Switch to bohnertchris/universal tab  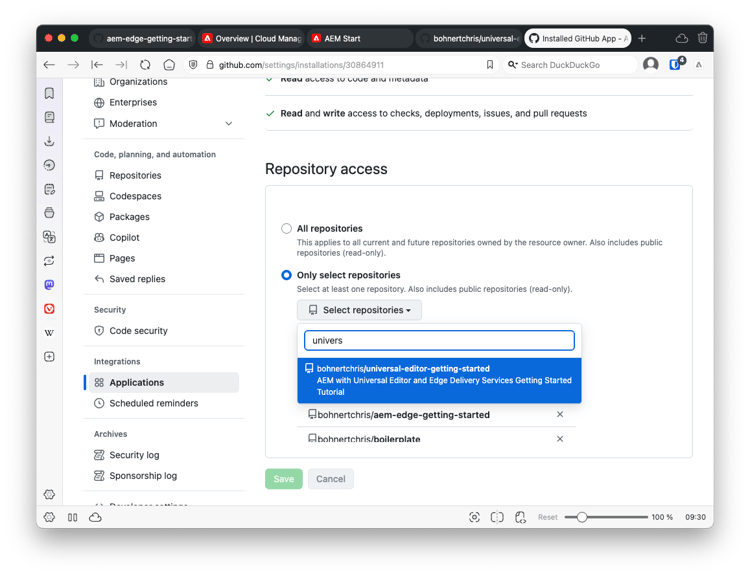click(x=469, y=38)
